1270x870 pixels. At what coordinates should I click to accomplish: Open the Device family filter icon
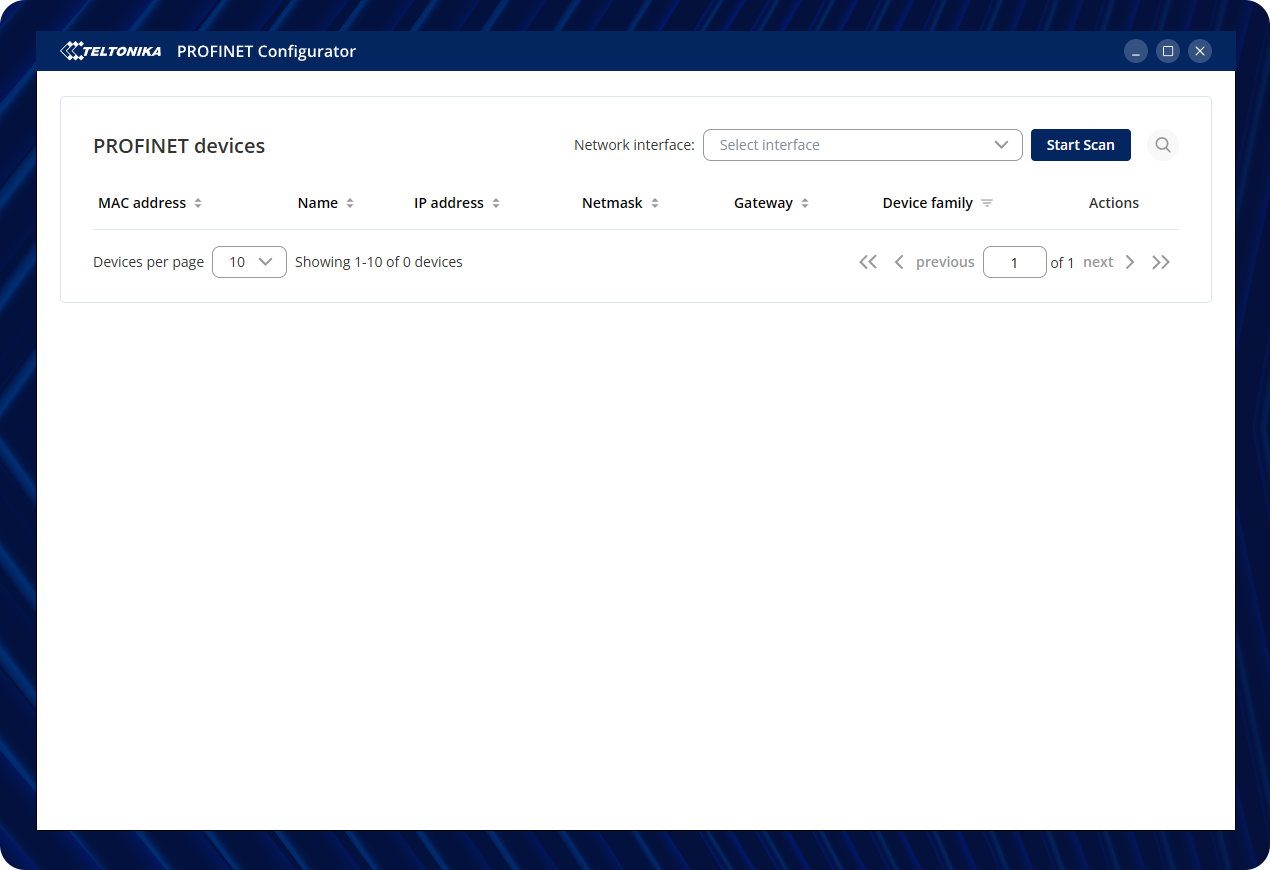987,203
